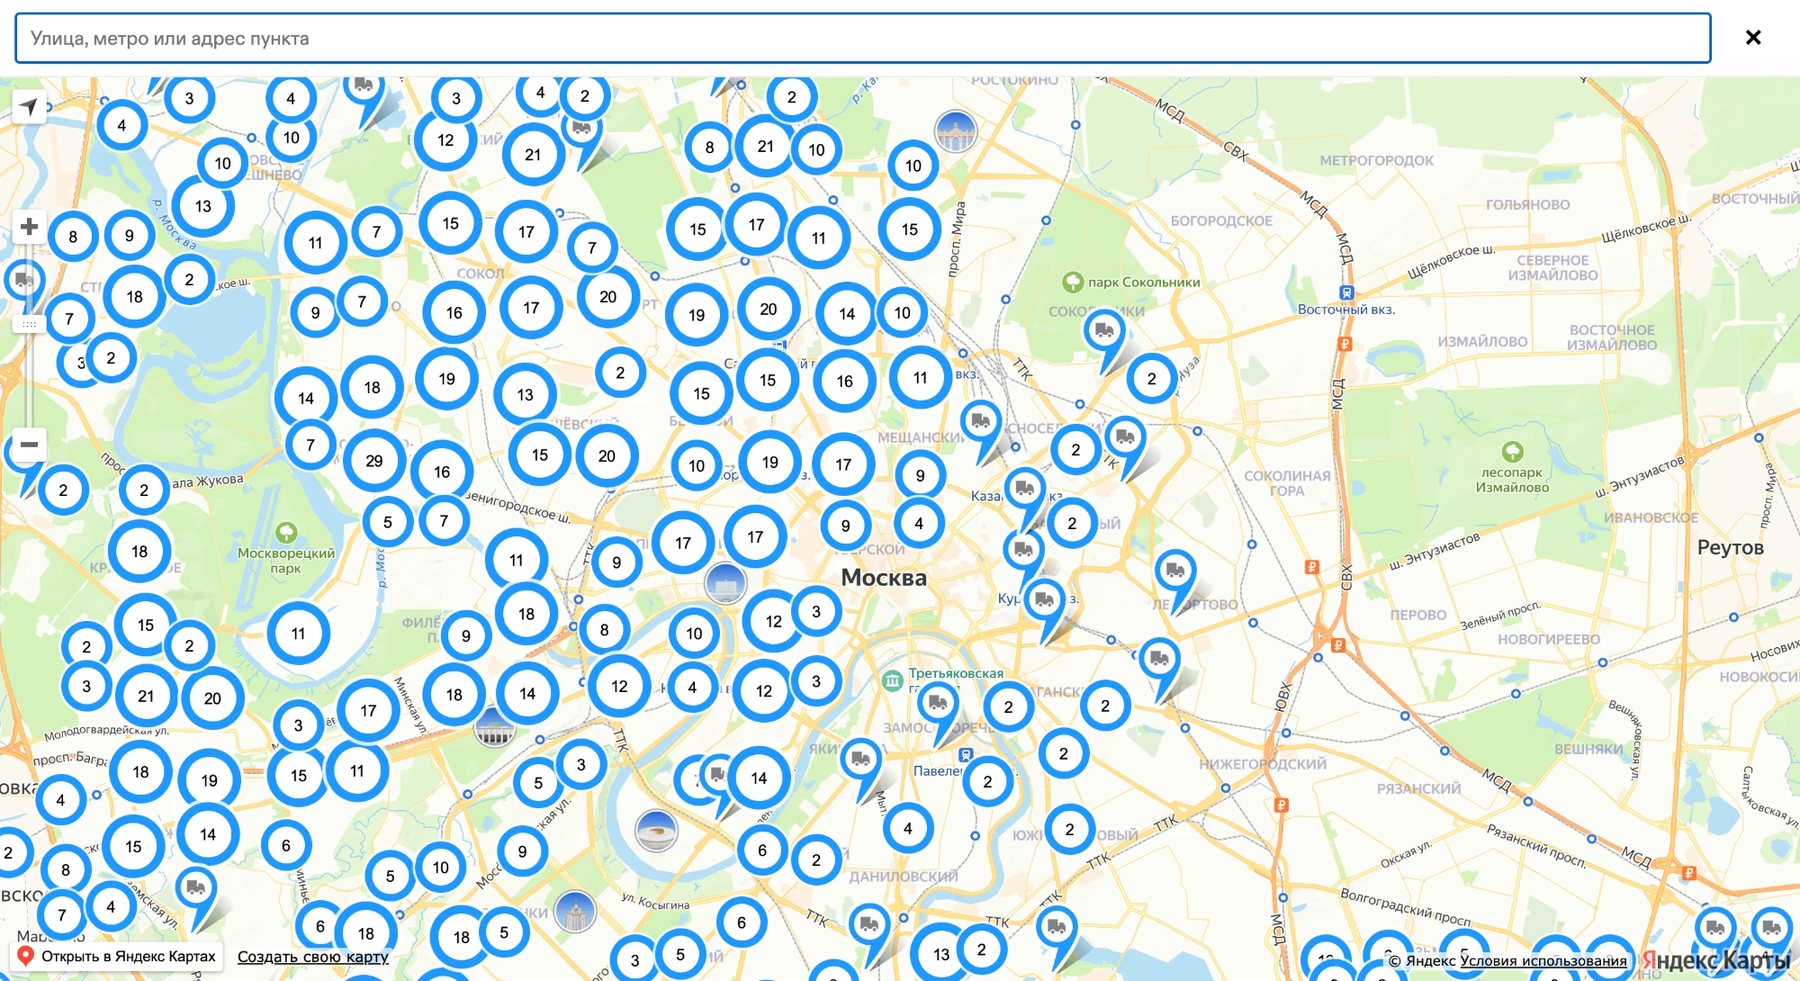Viewport: 1800px width, 981px height.
Task: Click the Третьяковская metro station icon
Action: (891, 681)
